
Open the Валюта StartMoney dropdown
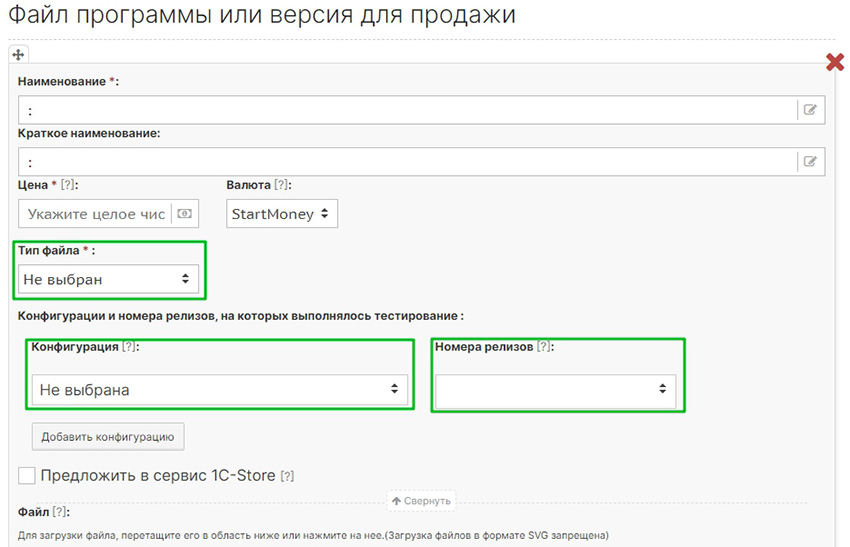282,214
